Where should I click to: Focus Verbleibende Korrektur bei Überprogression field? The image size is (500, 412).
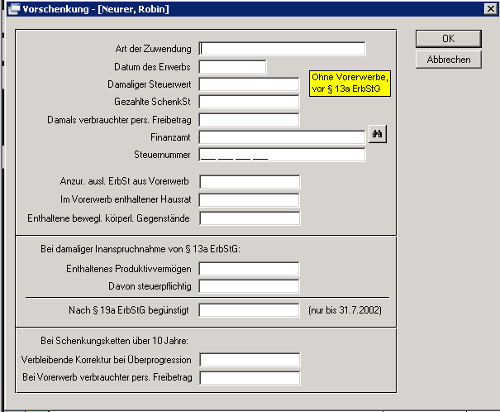click(250, 360)
